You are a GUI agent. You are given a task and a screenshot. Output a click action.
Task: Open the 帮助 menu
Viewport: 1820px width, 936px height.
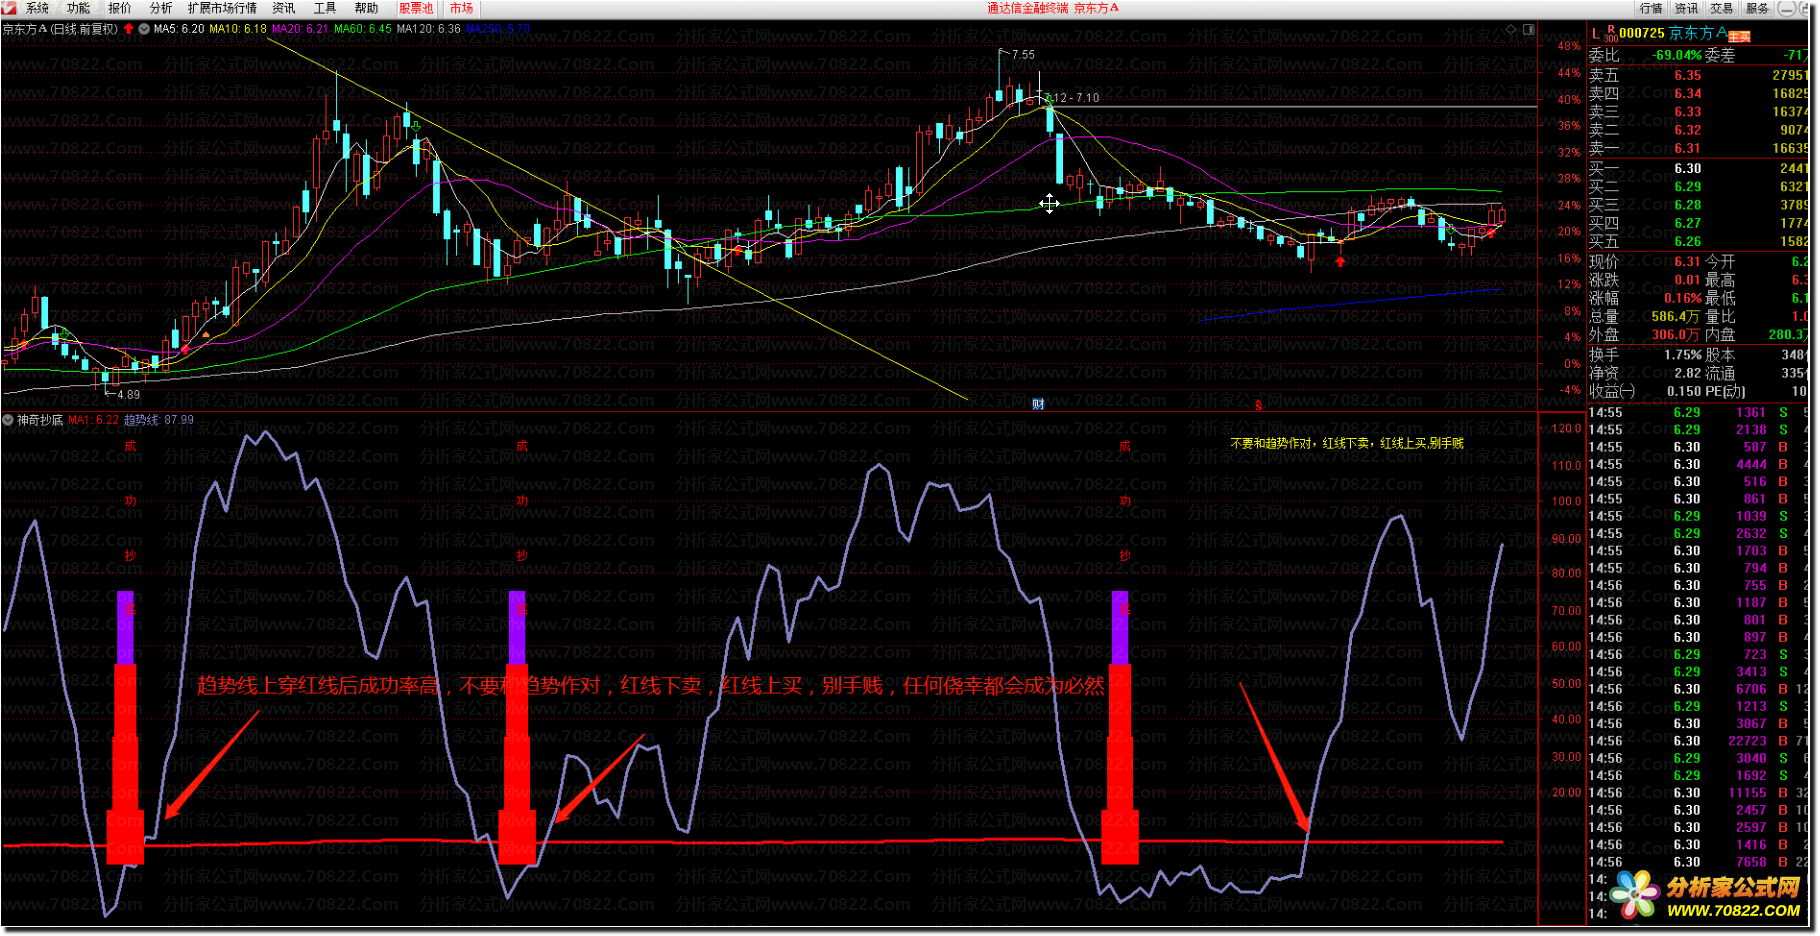[x=366, y=8]
